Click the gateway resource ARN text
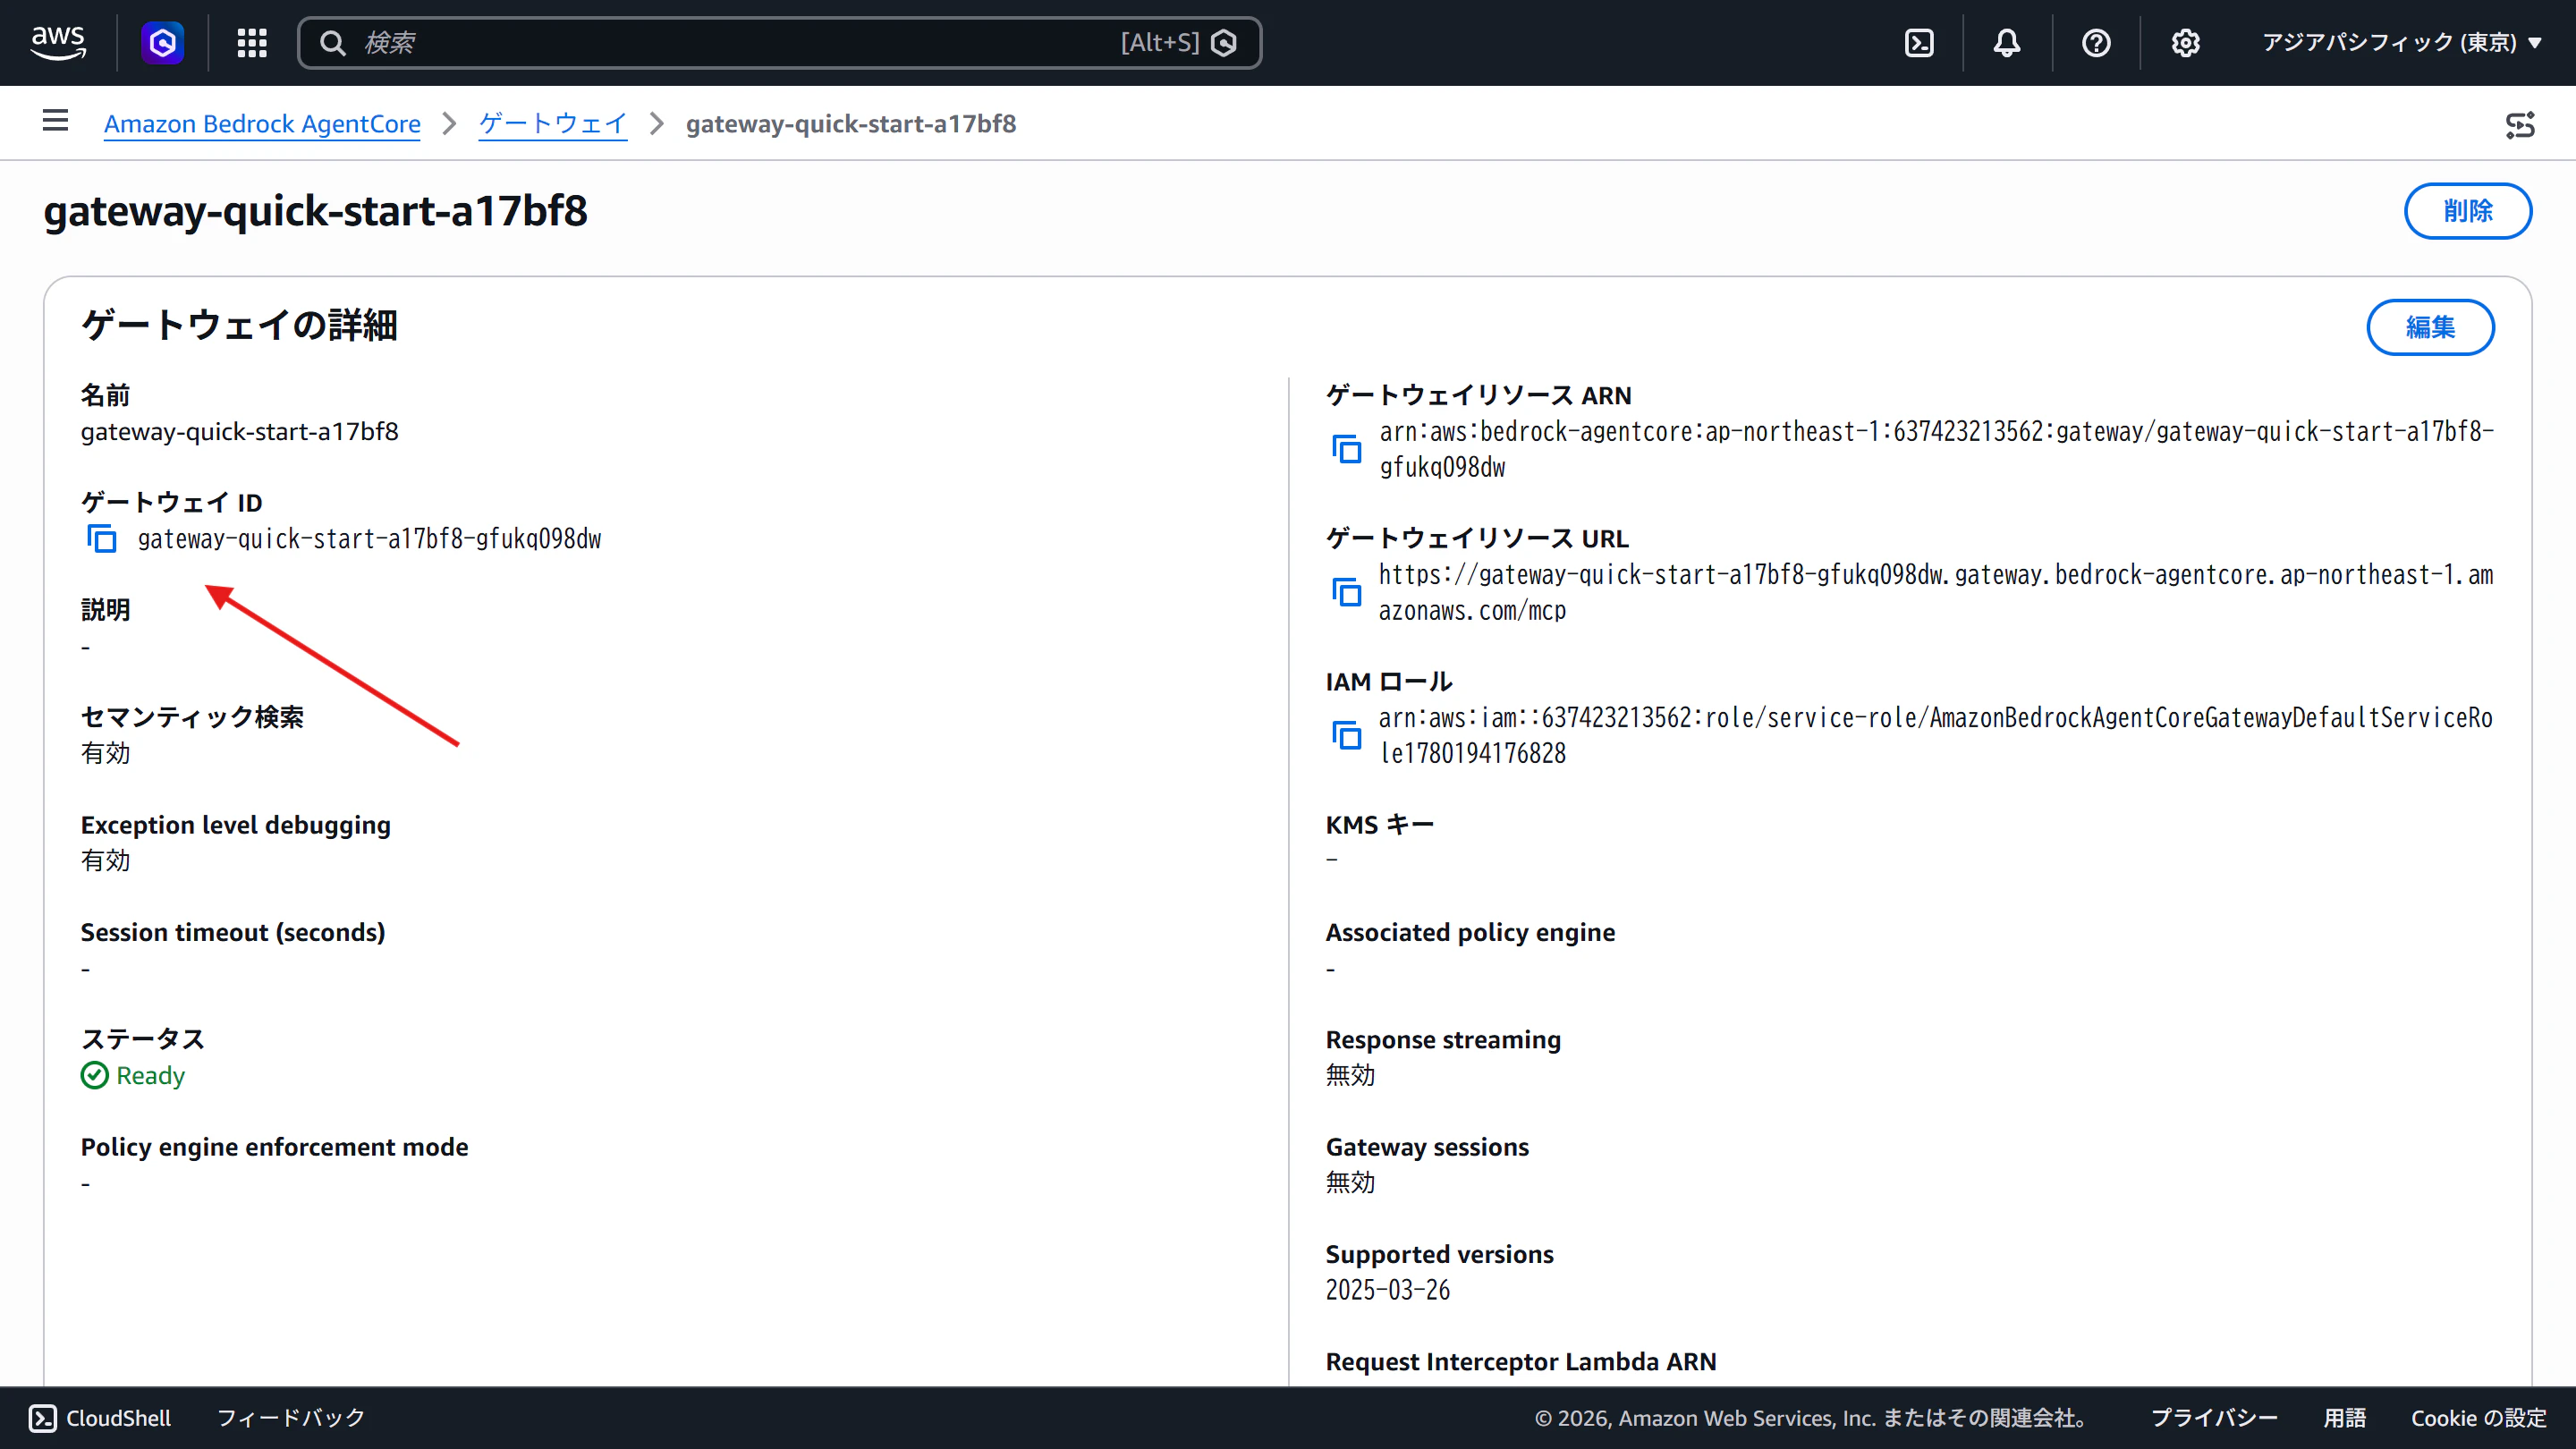Viewport: 2576px width, 1449px height. pos(1936,449)
